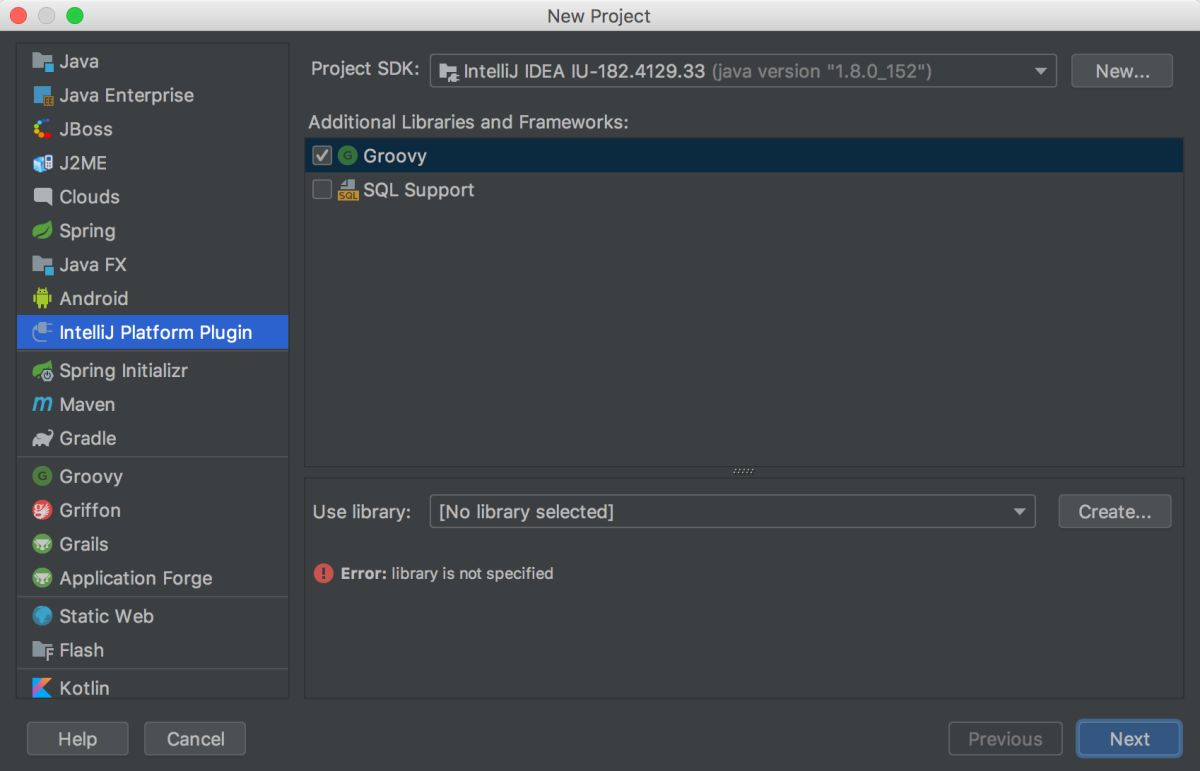Select the SQL Support row label
The height and width of the screenshot is (771, 1200).
pyautogui.click(x=419, y=190)
